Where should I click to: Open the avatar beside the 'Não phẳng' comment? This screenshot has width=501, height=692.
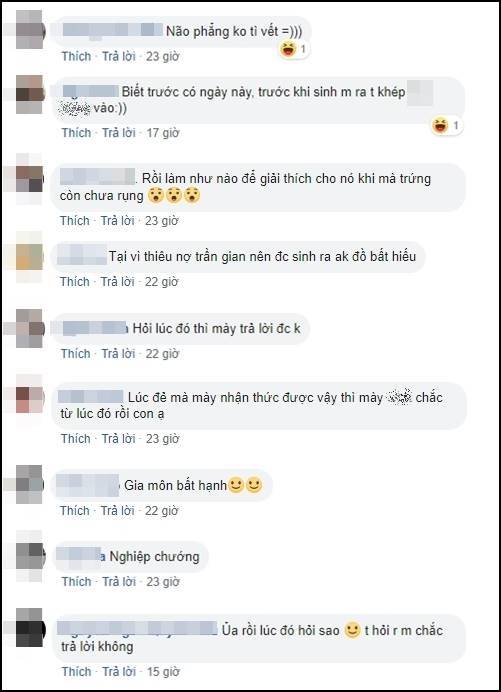click(x=30, y=30)
